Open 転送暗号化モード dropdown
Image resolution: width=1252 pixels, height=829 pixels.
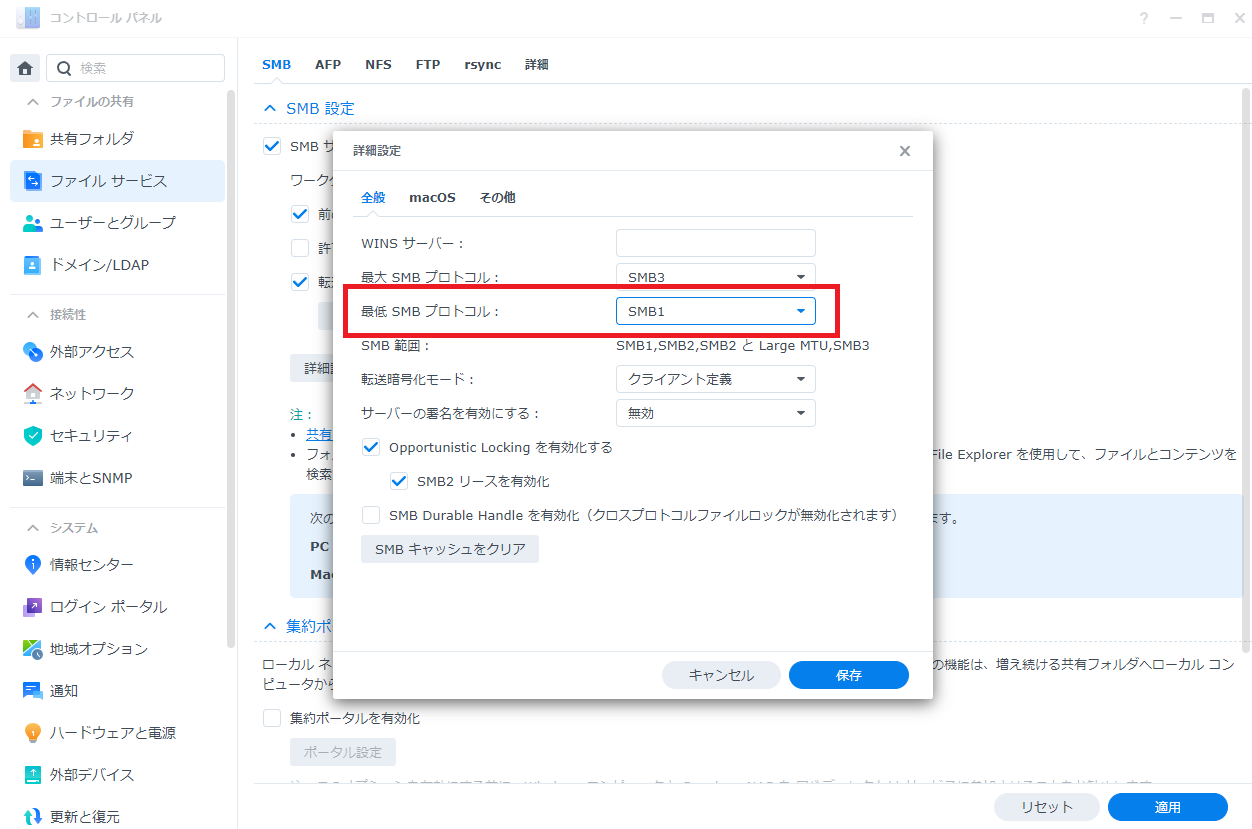tap(716, 379)
